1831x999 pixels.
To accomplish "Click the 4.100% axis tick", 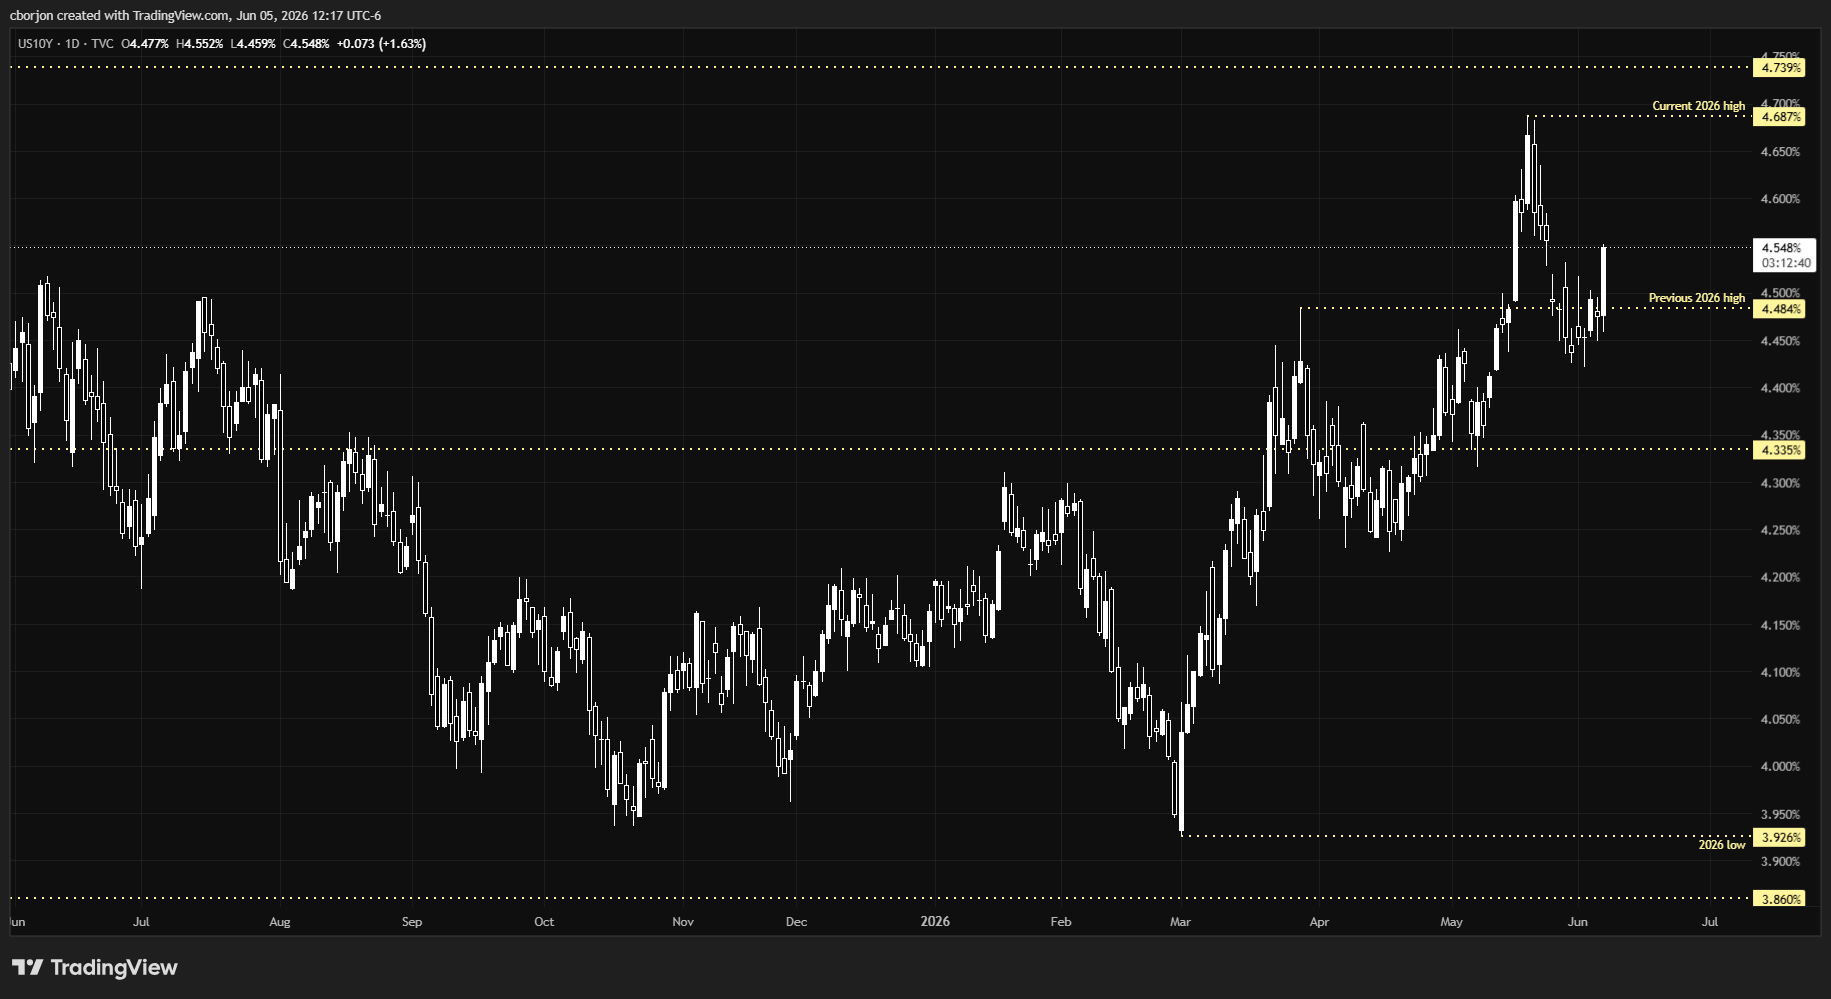I will click(x=1780, y=672).
